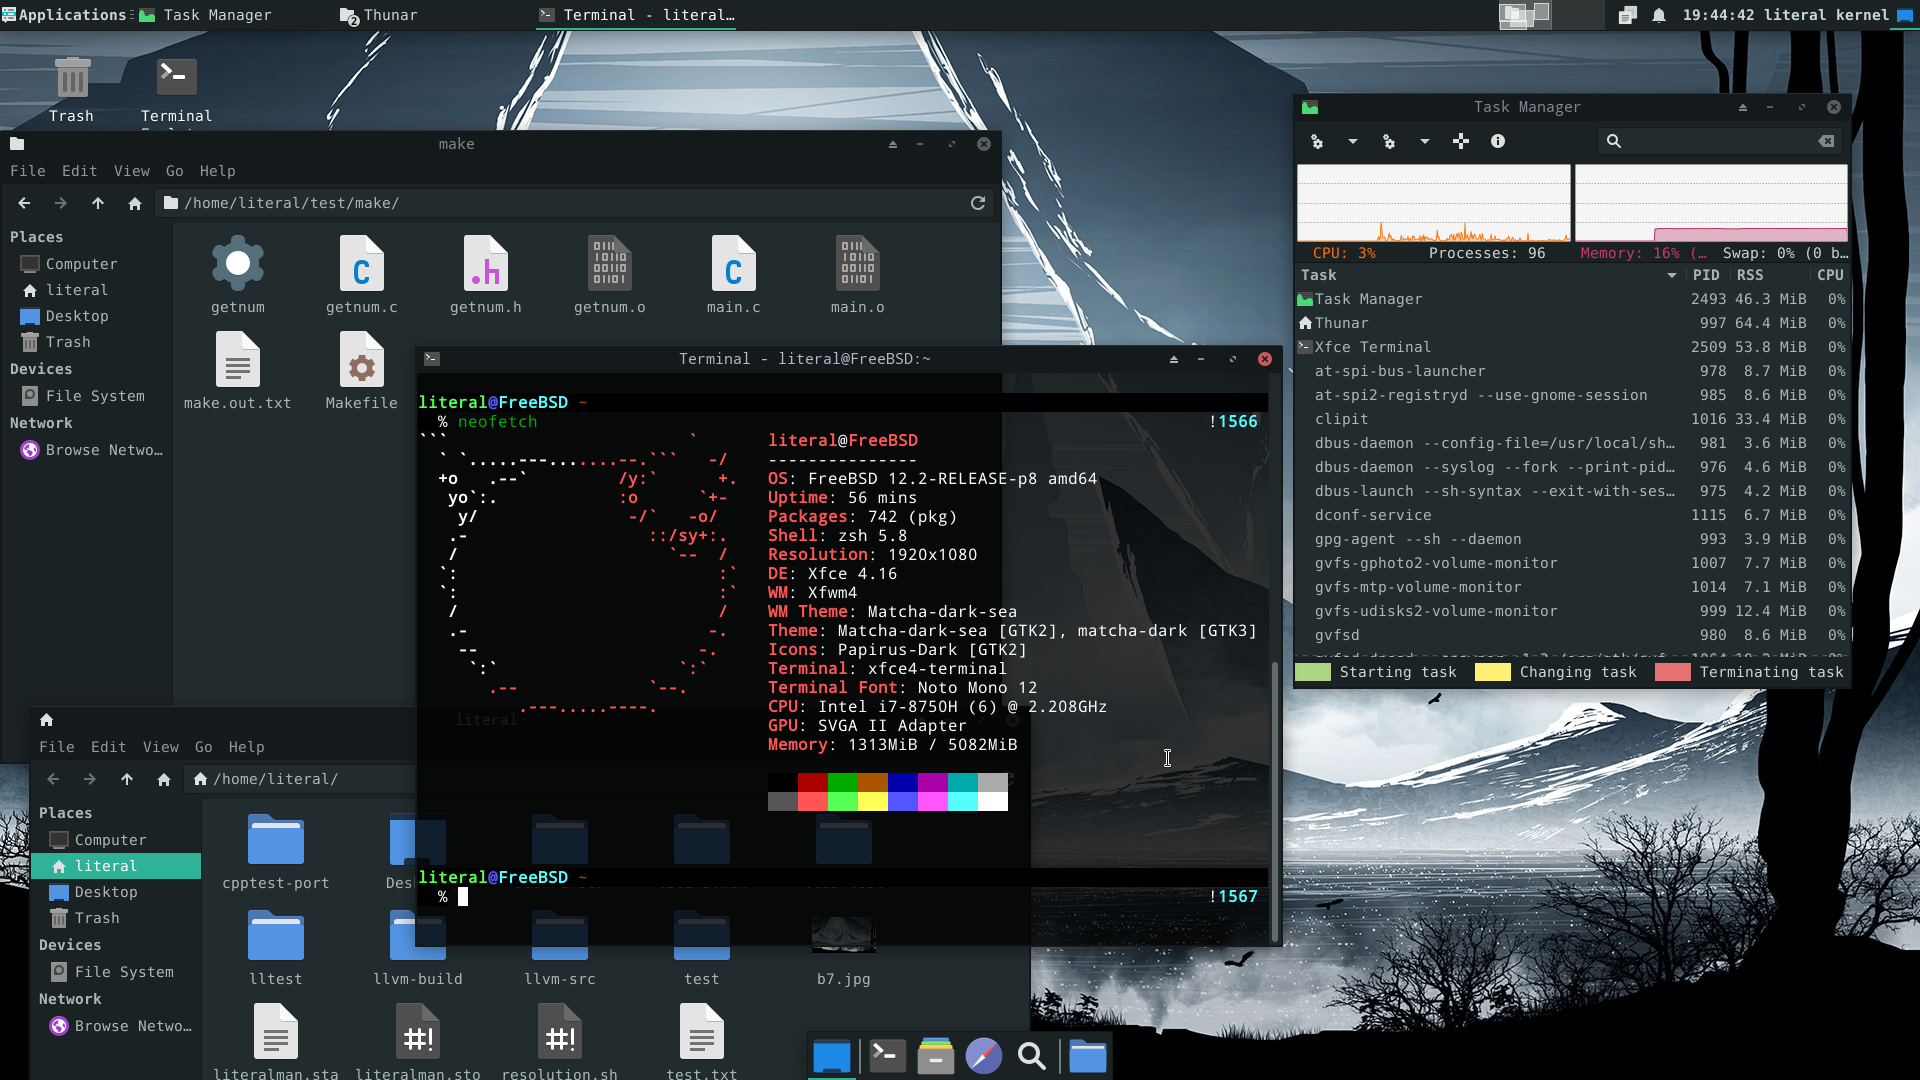
Task: Click path bar showing /home/literal/test/make/
Action: pos(575,203)
